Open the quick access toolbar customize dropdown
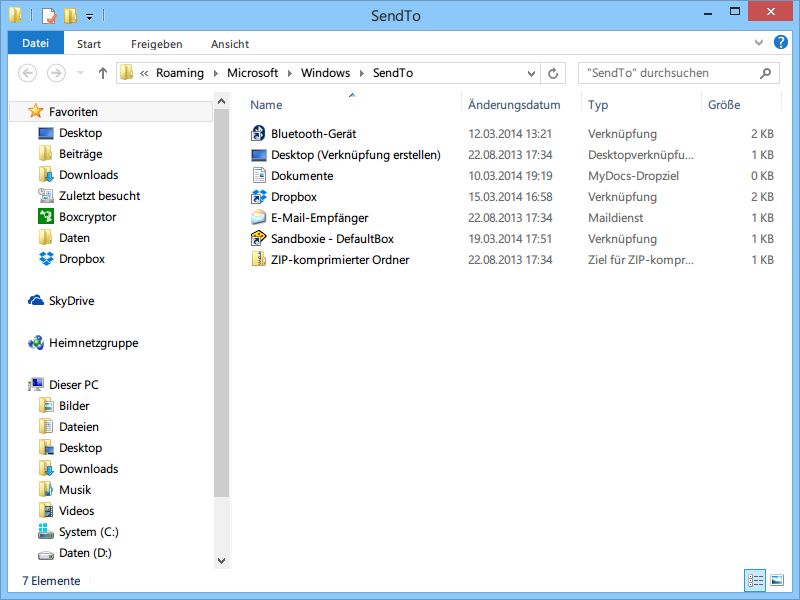 click(89, 17)
